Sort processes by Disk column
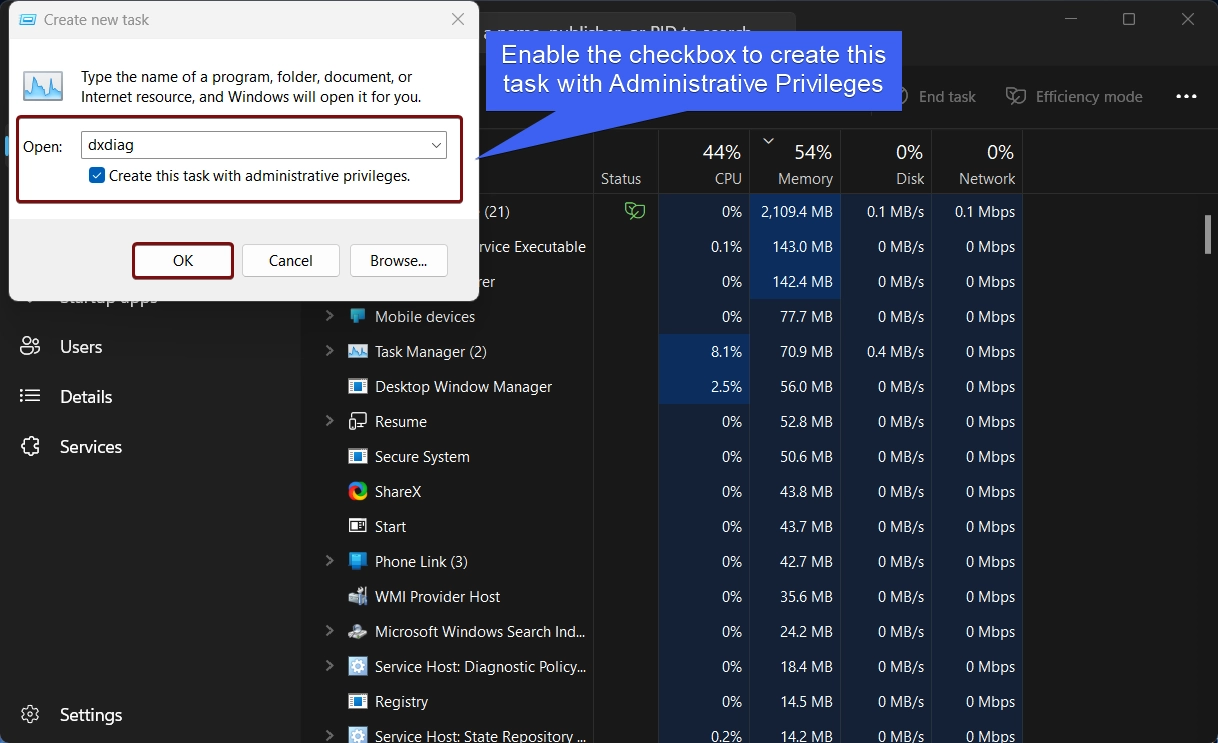Viewport: 1218px width, 743px height. point(886,162)
